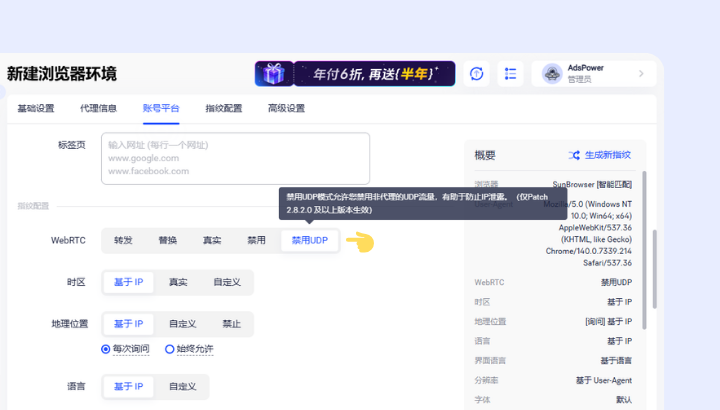The image size is (720, 410).
Task: Click Chrome/140.0.7339.214 text in User-Agent summary
Action: coord(589,251)
